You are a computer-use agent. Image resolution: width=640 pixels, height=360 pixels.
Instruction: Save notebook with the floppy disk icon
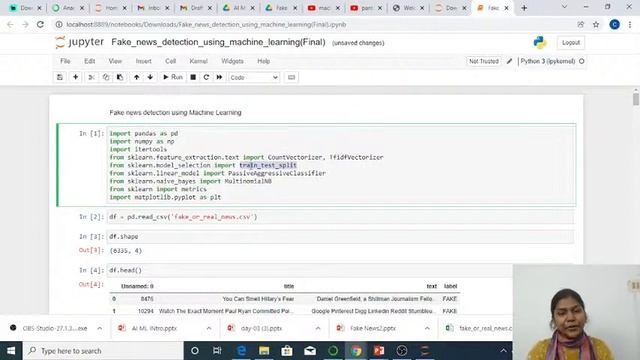[x=60, y=77]
